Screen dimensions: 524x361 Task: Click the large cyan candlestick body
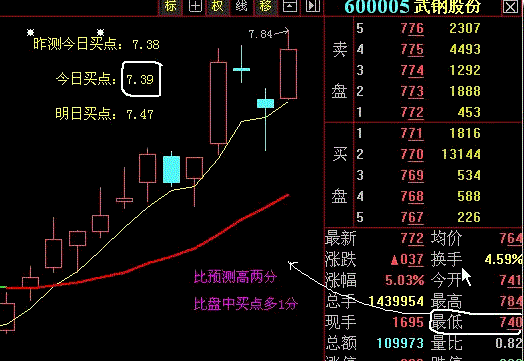171,169
